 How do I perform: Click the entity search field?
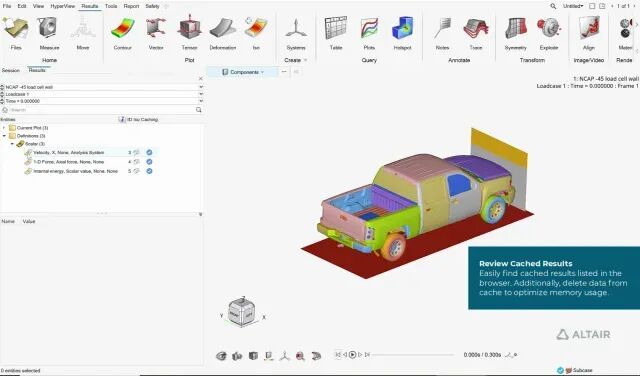[x=102, y=110]
